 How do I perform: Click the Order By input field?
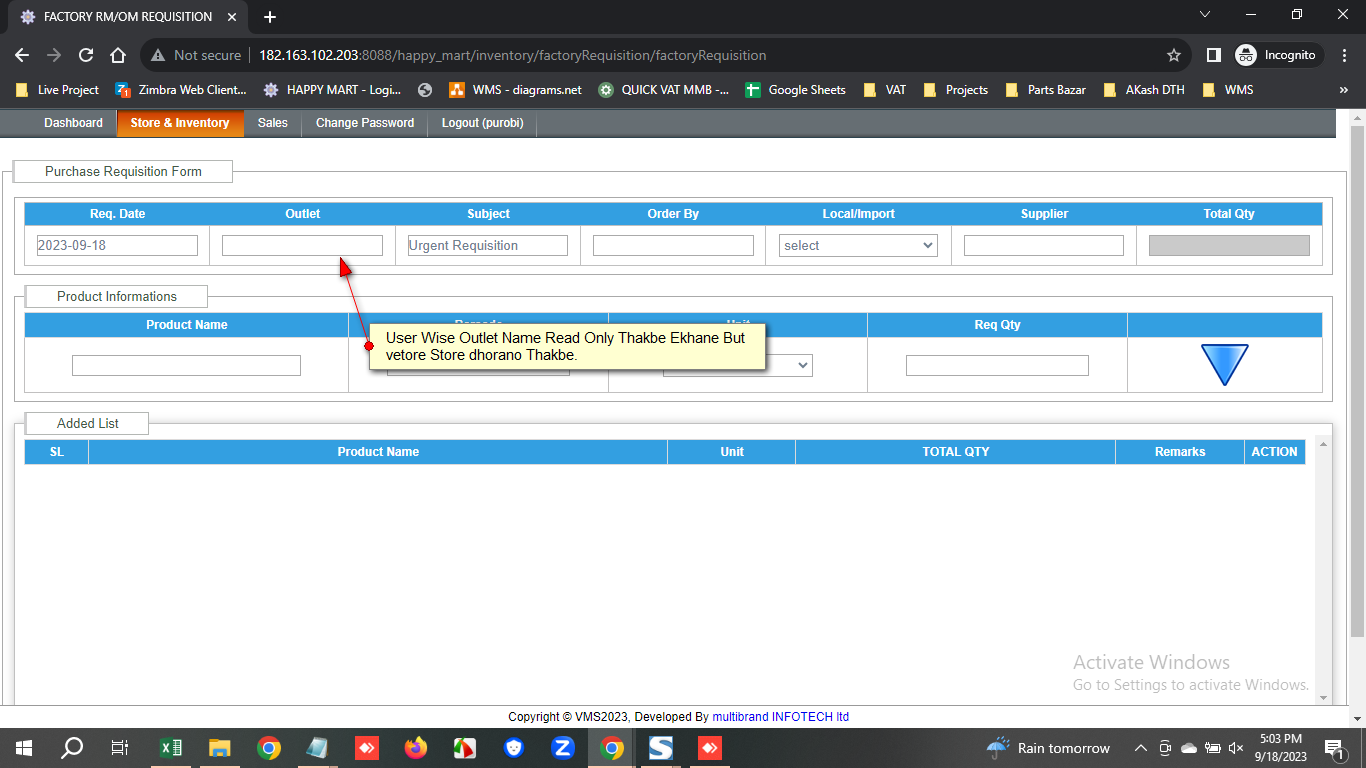point(673,245)
